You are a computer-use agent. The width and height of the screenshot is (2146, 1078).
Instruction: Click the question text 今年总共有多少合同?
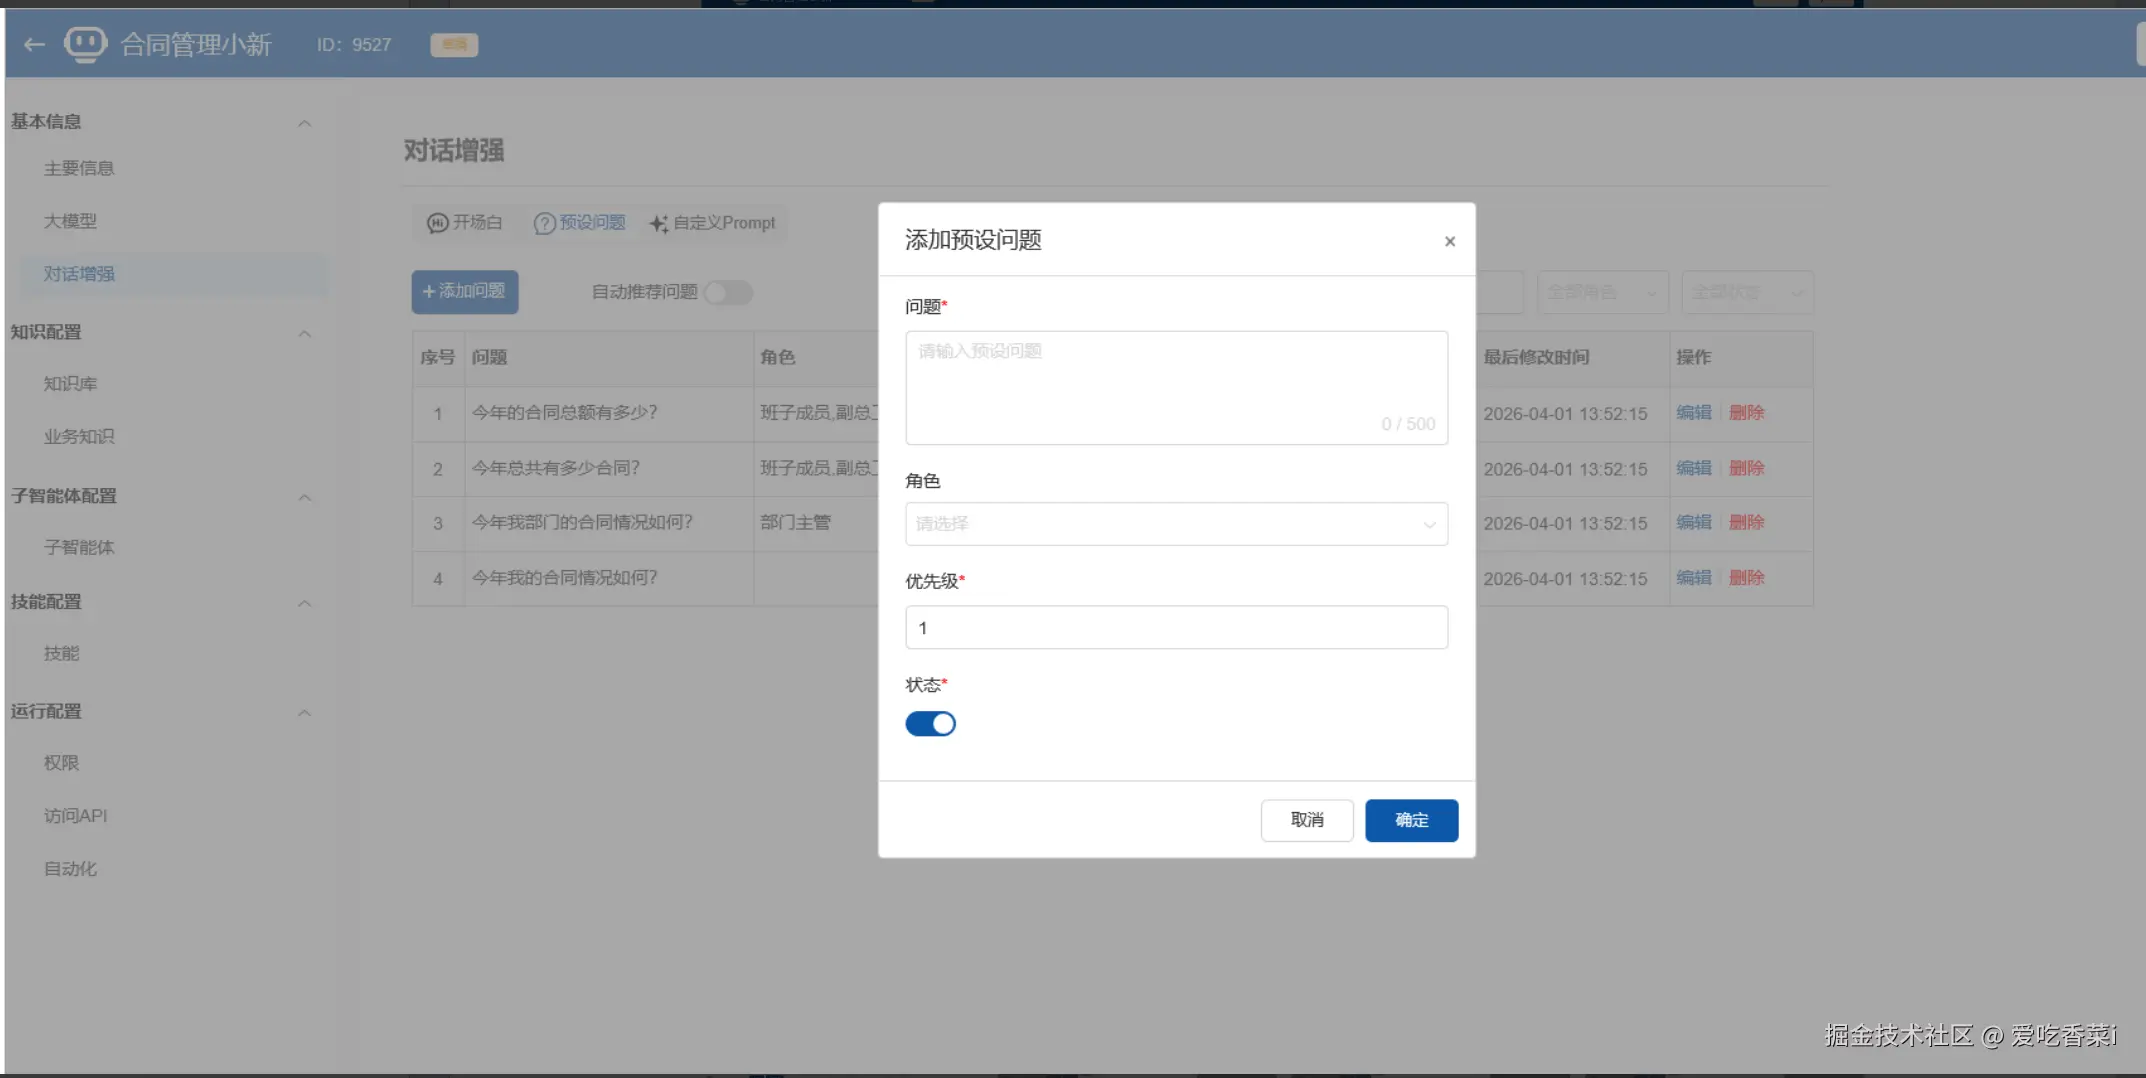click(x=555, y=468)
